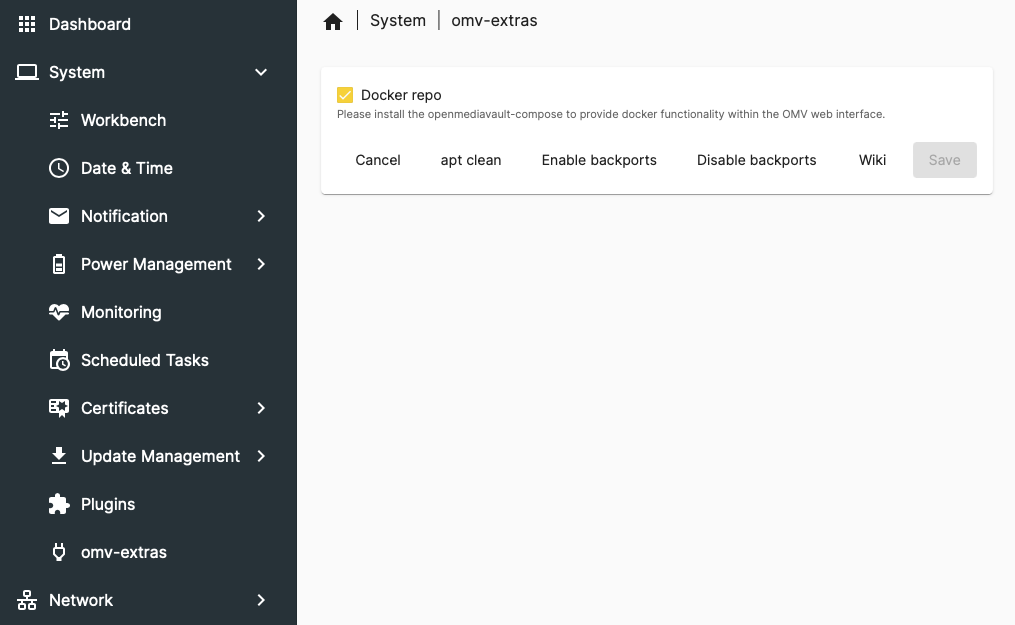Click the Notification menu label

[124, 216]
